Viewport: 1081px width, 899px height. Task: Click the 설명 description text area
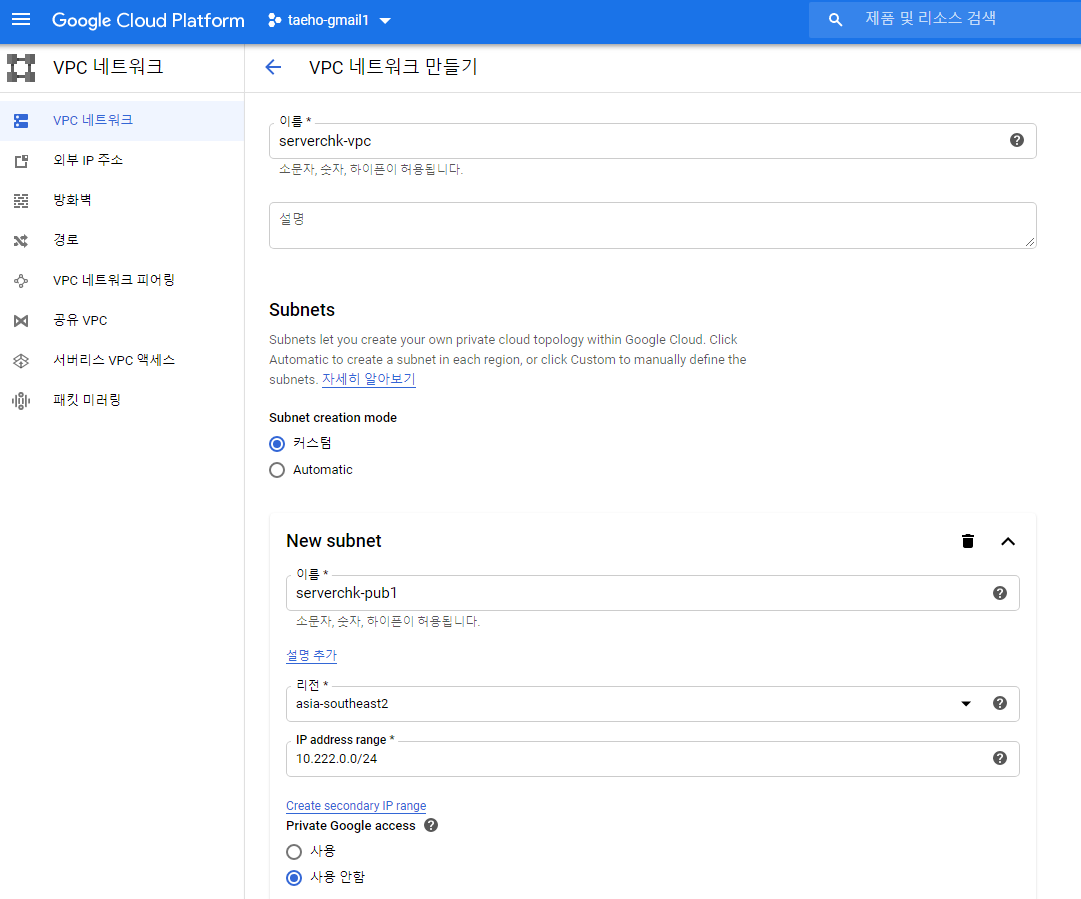click(652, 225)
